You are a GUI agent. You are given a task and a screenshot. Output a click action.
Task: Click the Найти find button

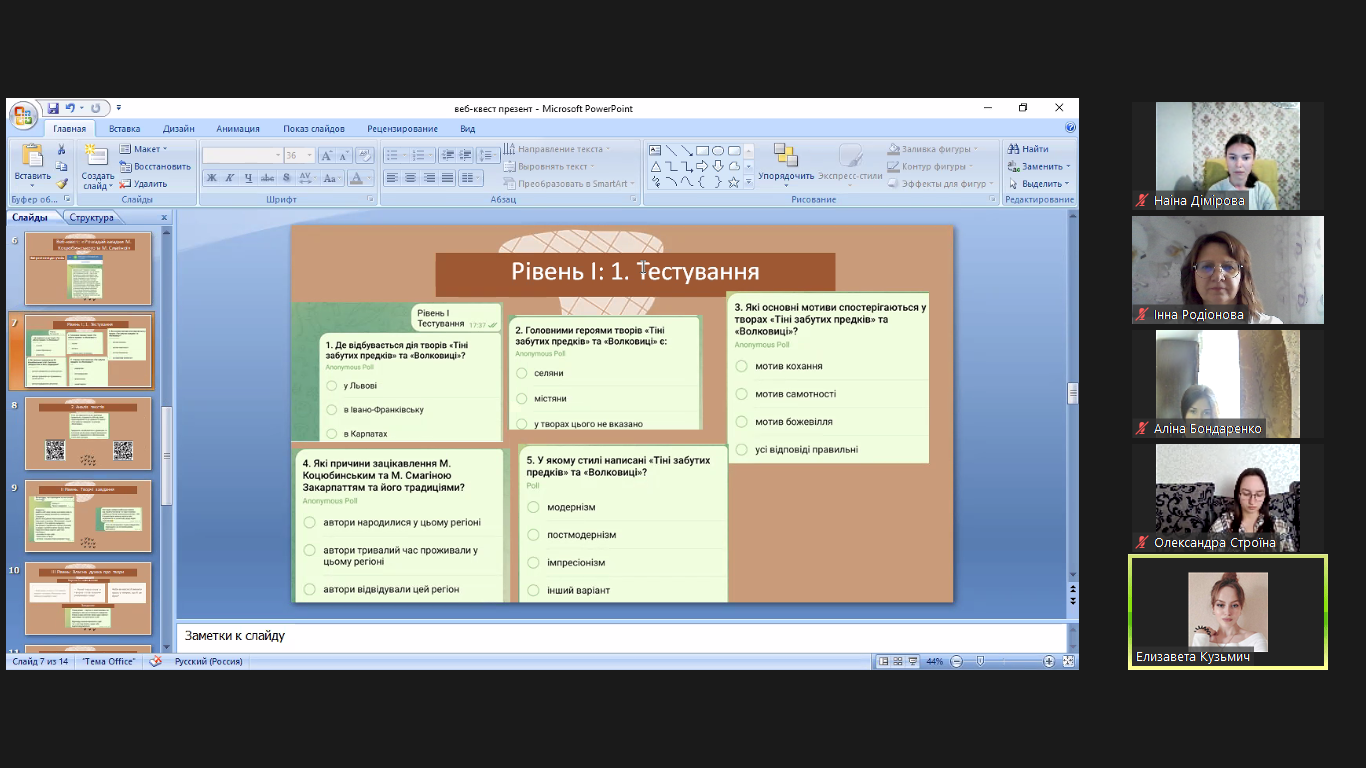click(1028, 149)
